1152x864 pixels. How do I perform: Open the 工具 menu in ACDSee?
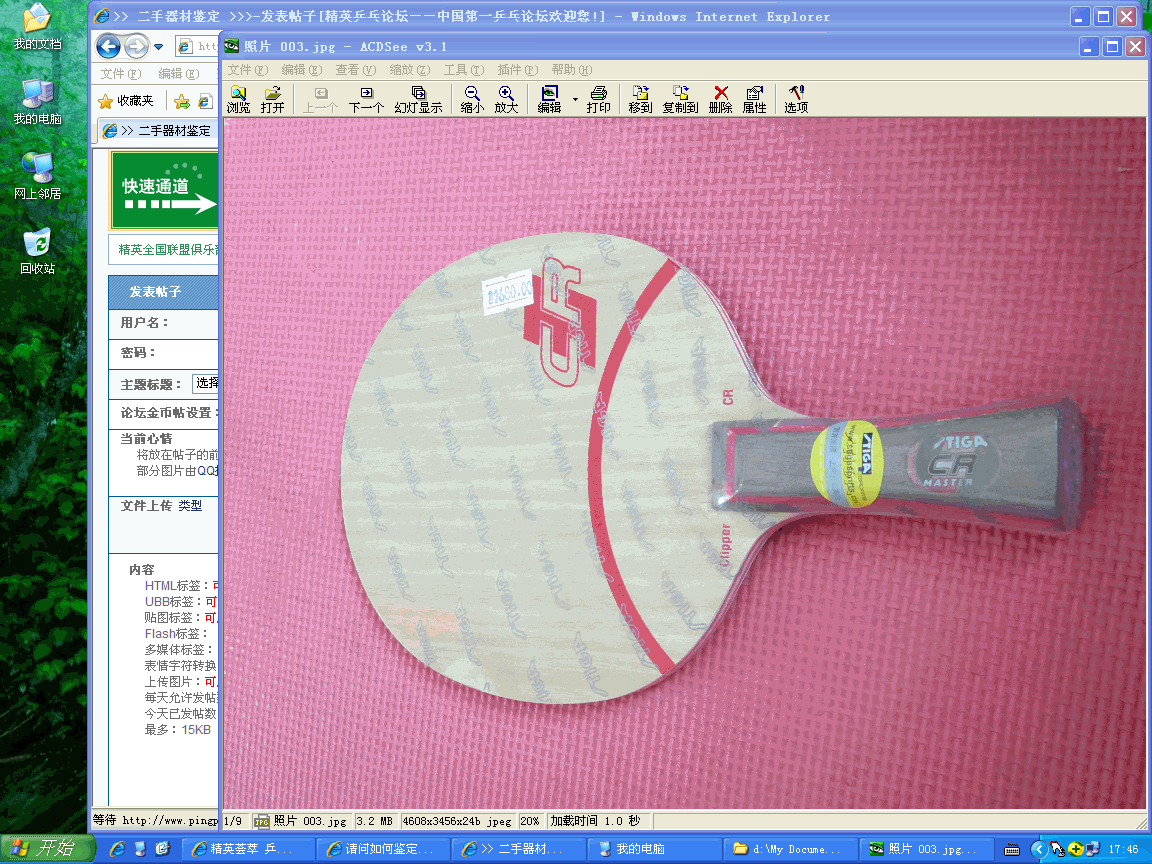[464, 70]
